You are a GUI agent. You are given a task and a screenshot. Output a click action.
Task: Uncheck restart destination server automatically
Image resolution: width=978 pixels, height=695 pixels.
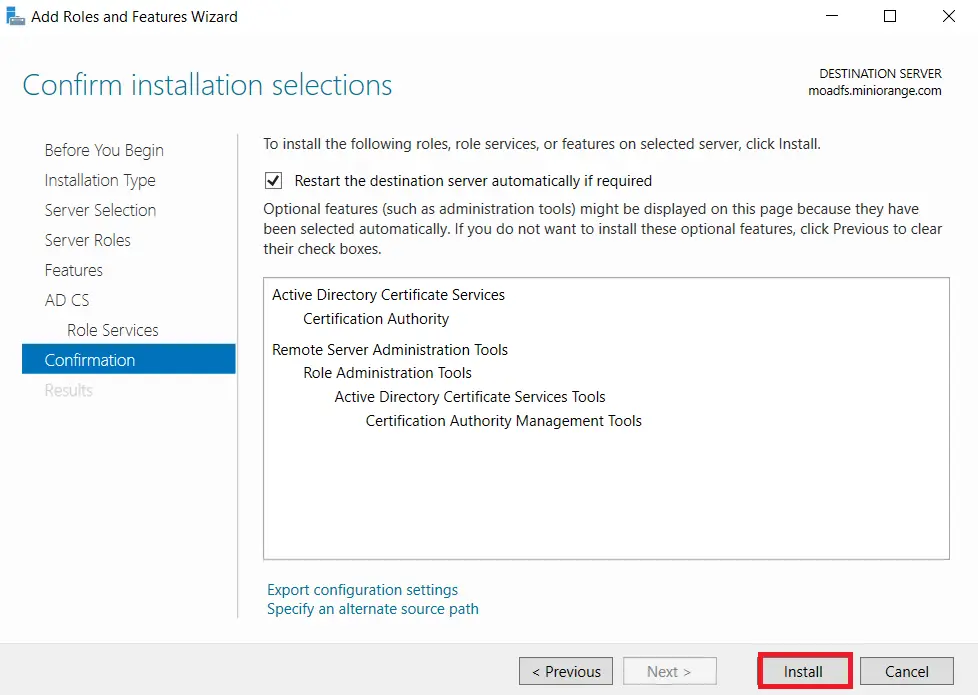[273, 181]
